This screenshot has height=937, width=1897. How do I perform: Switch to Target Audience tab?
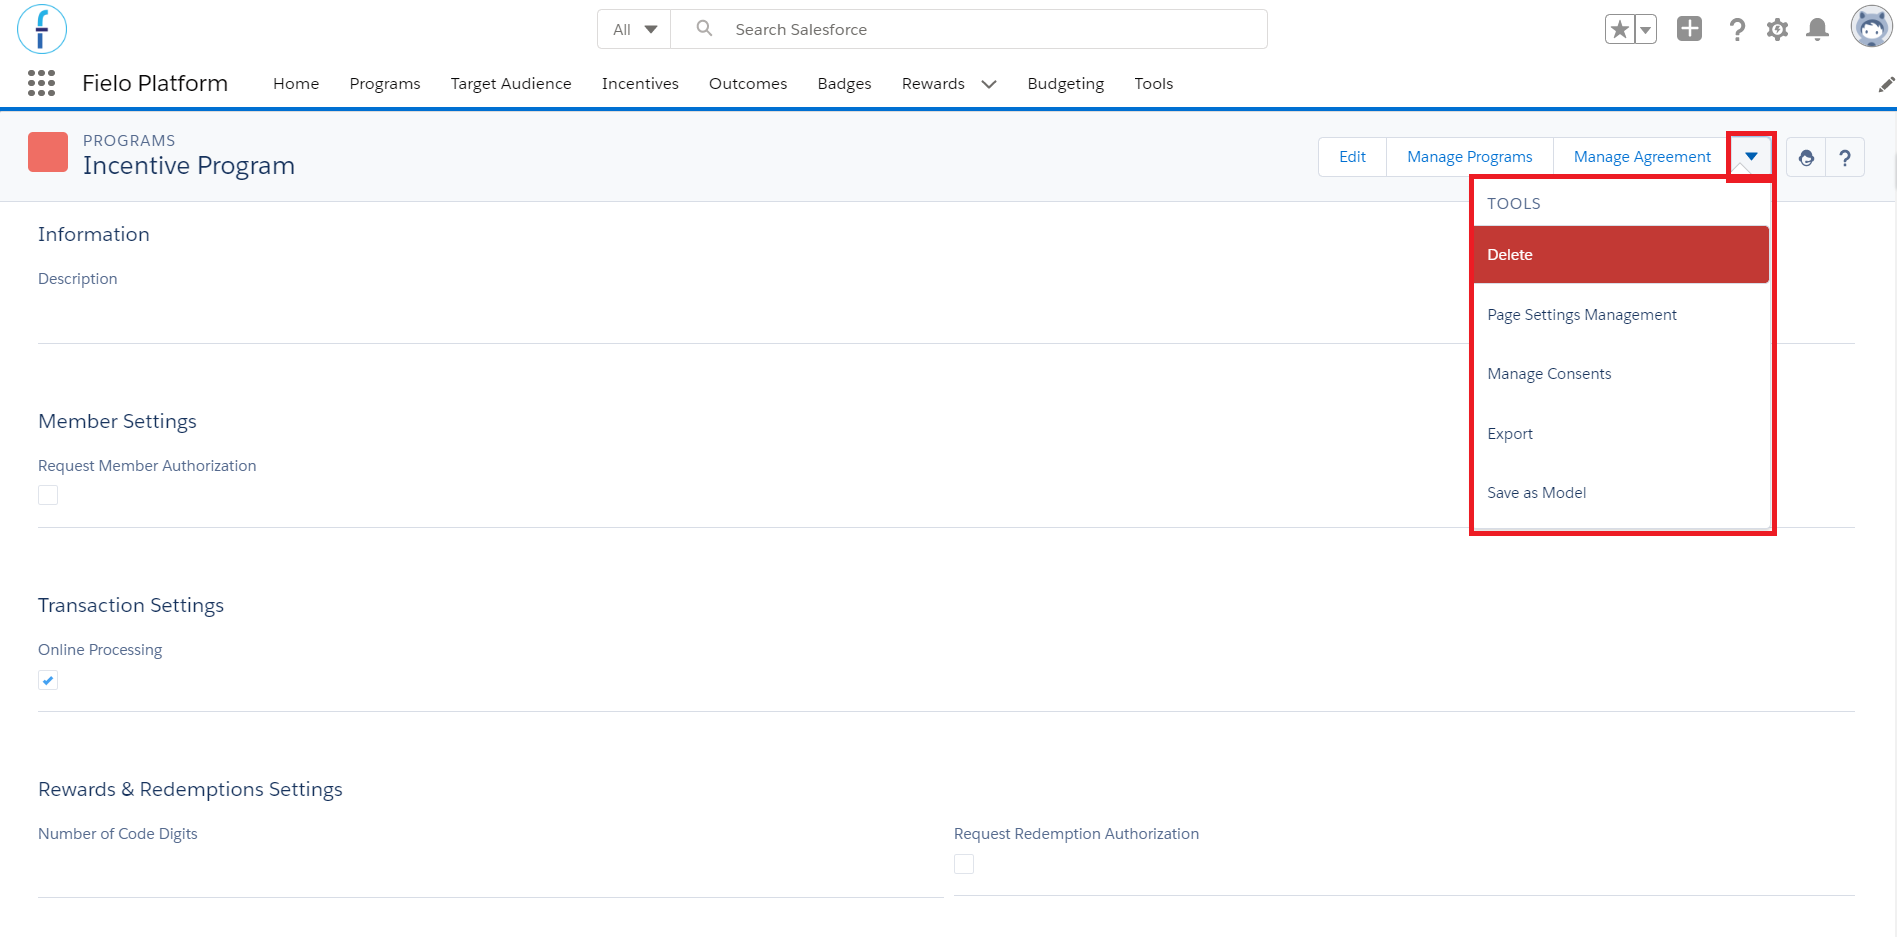pyautogui.click(x=511, y=84)
